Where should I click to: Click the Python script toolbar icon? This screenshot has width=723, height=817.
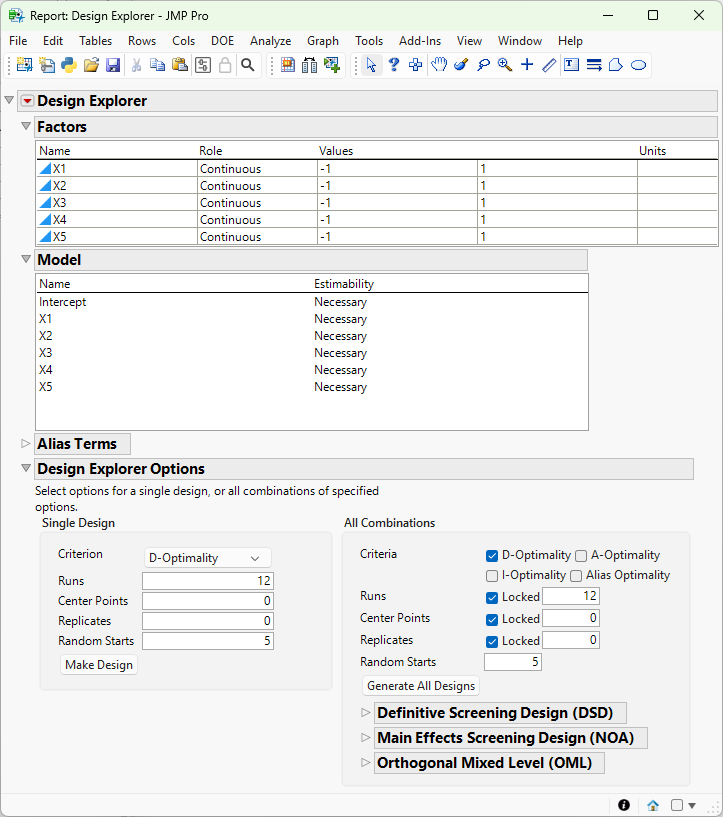click(69, 65)
